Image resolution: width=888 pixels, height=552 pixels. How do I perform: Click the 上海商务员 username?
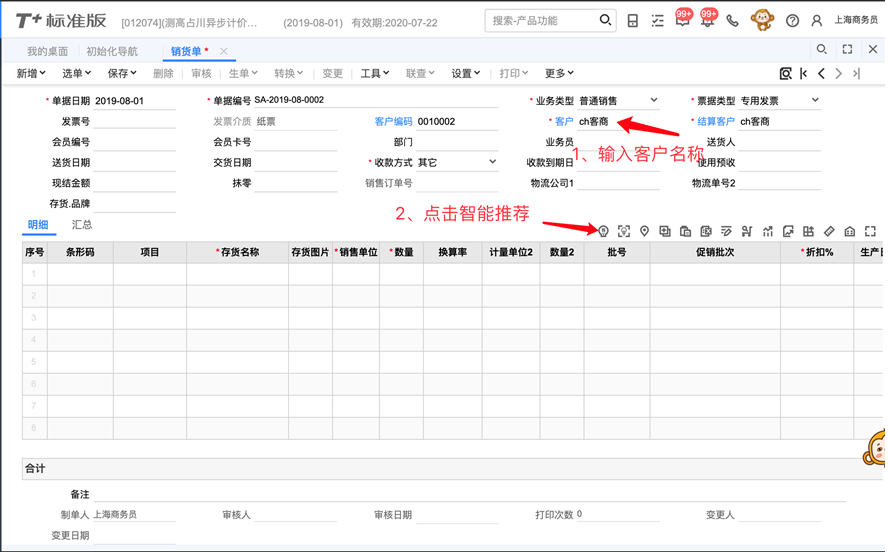[856, 20]
